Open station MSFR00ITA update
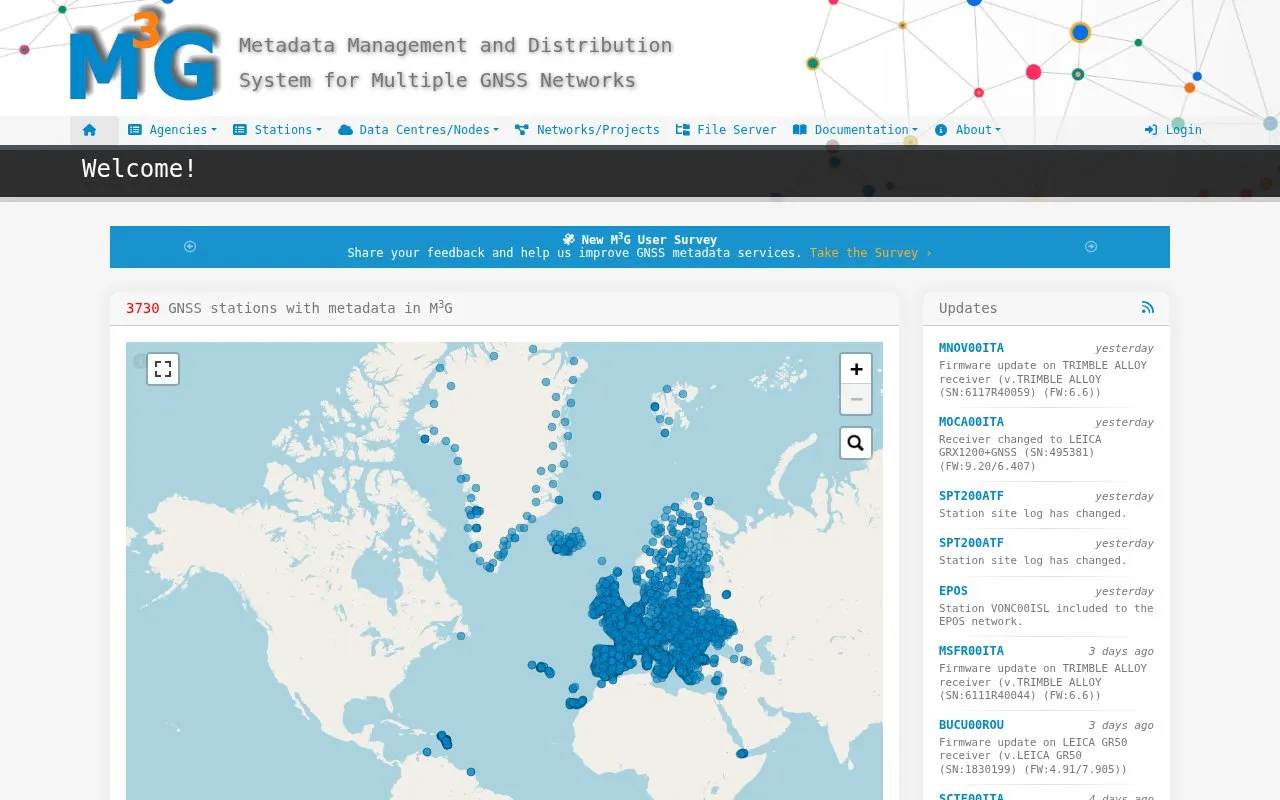The image size is (1280, 800). click(x=971, y=651)
